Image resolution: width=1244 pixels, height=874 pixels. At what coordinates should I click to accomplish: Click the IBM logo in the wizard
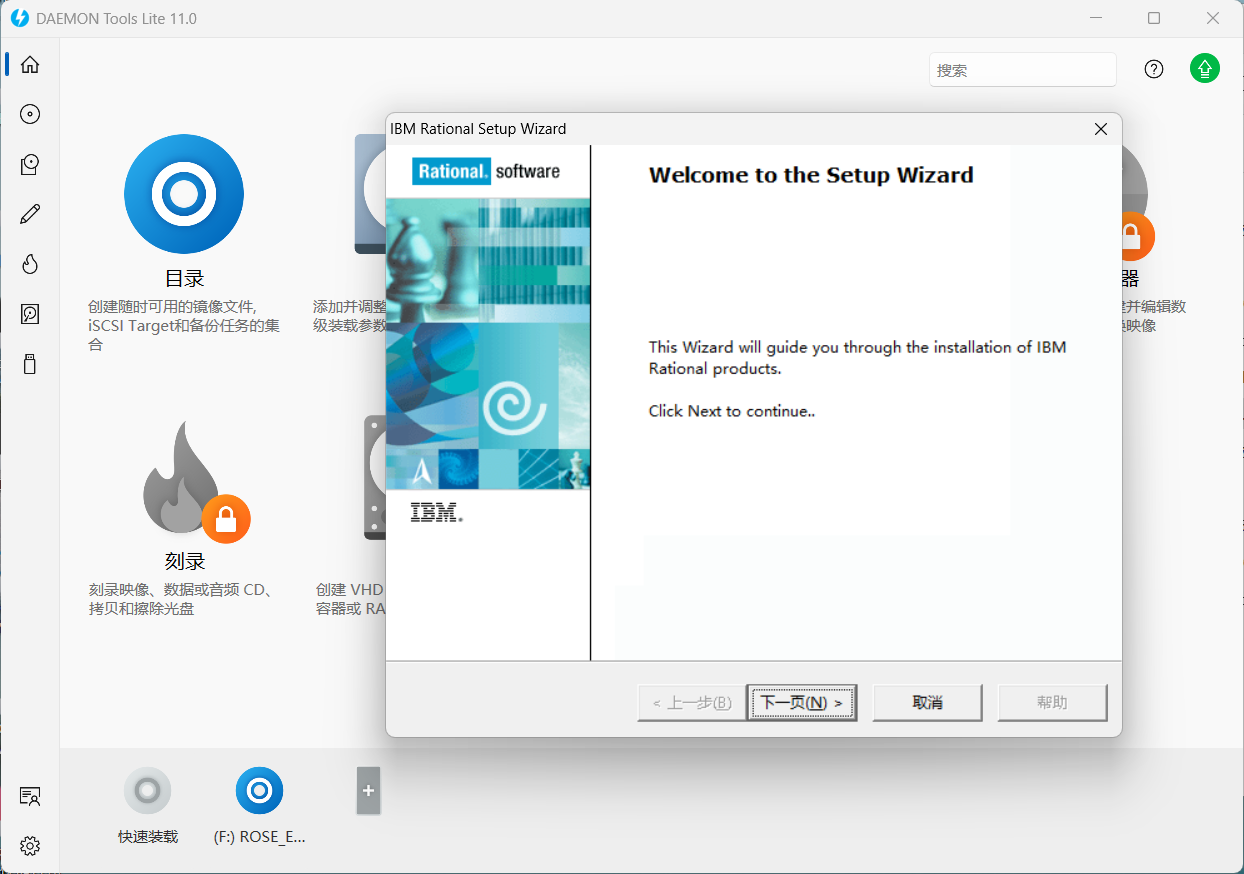click(437, 513)
